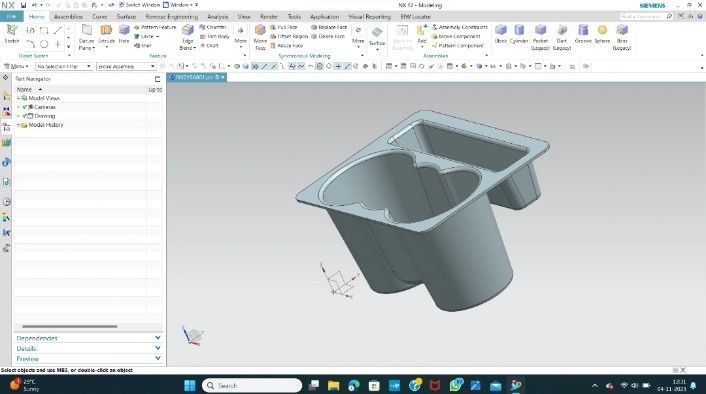Select the Extrude tool
The image size is (706, 394).
[107, 35]
